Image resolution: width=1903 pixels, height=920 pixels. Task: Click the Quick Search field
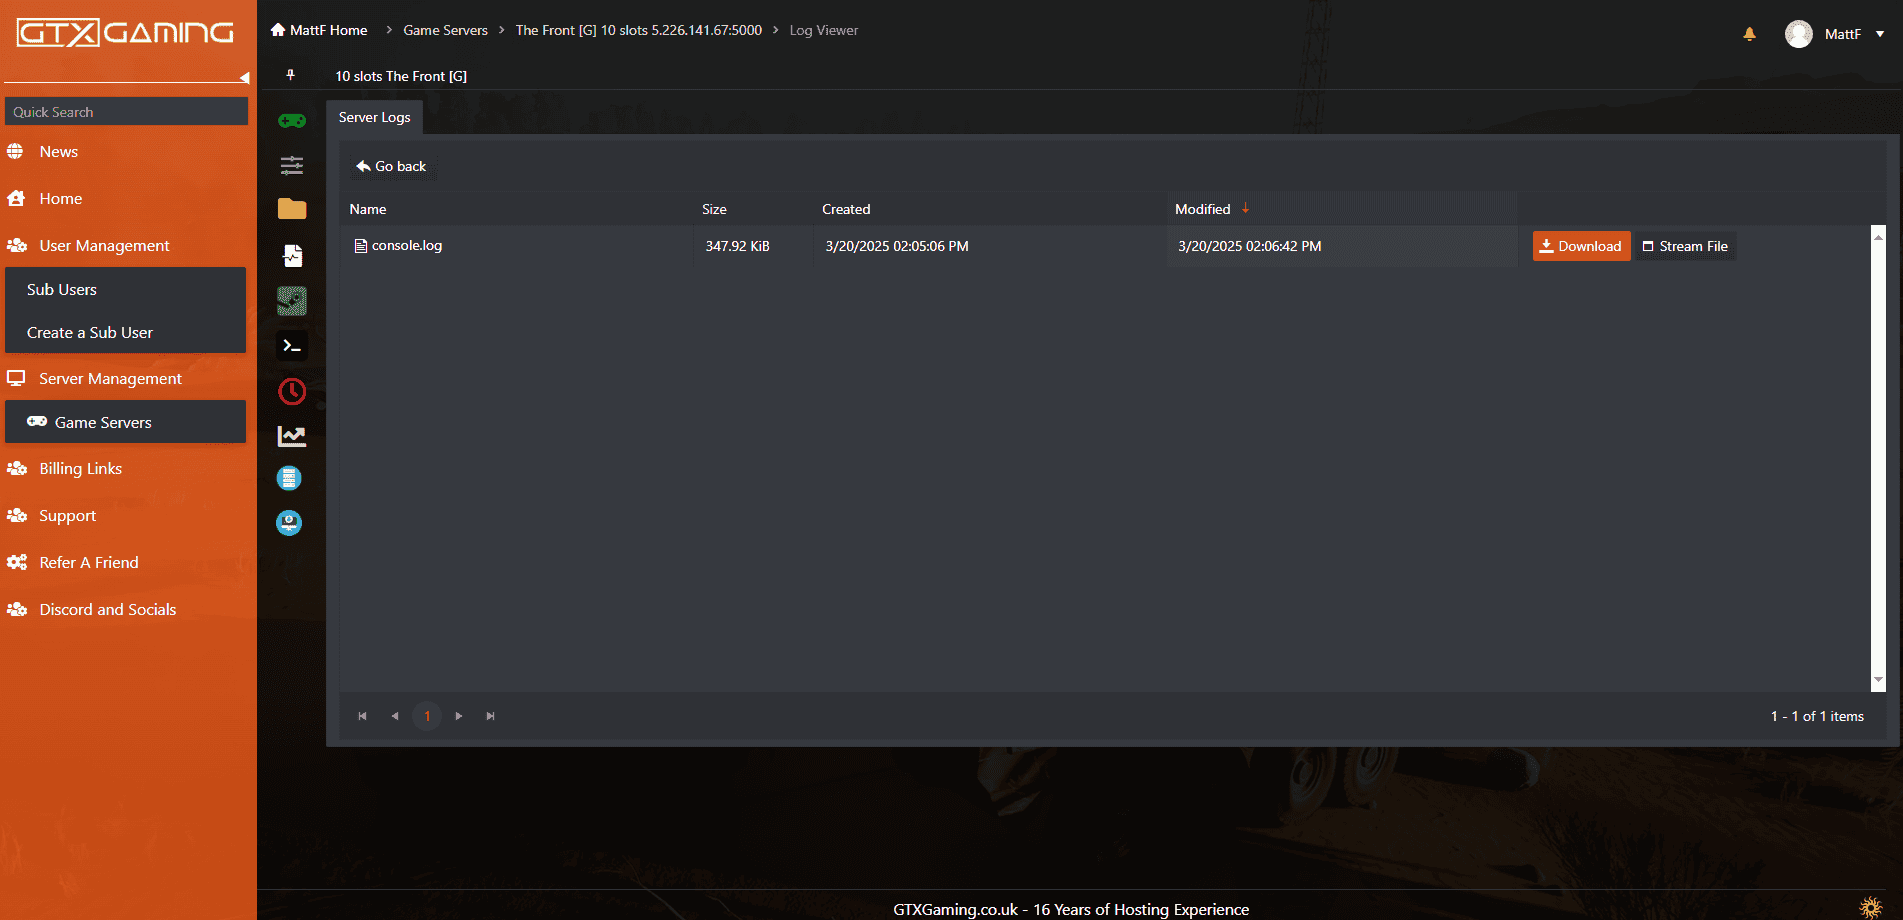coord(126,111)
